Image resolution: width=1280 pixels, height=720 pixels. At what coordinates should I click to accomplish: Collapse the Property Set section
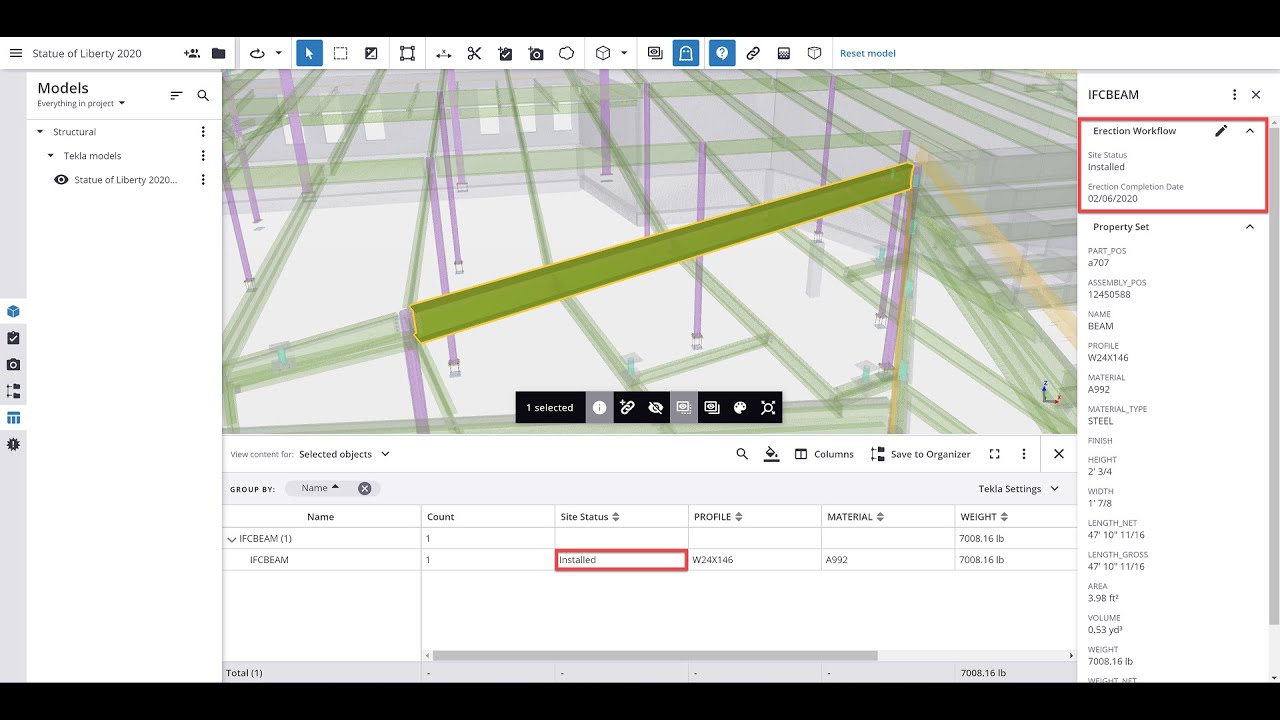click(x=1250, y=227)
